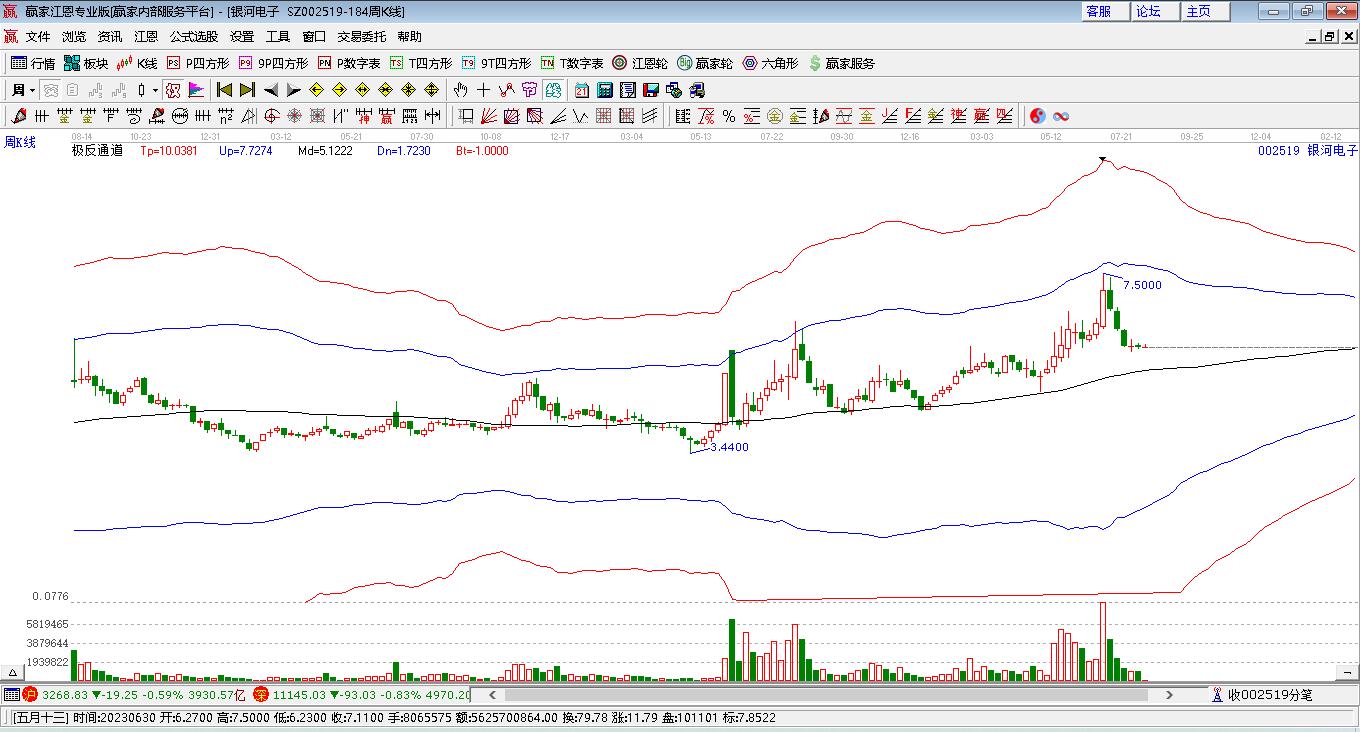Click the 7.5000 high price marker label

[1142, 285]
